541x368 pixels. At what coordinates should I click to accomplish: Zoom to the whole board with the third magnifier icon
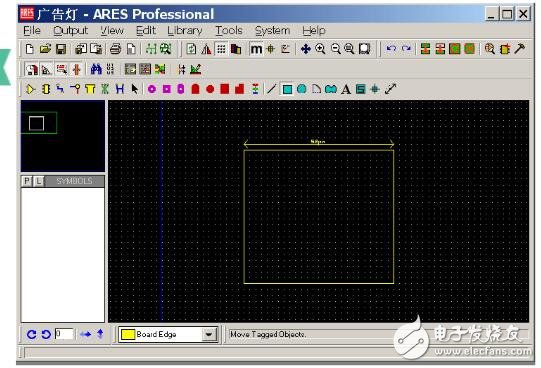pyautogui.click(x=350, y=49)
